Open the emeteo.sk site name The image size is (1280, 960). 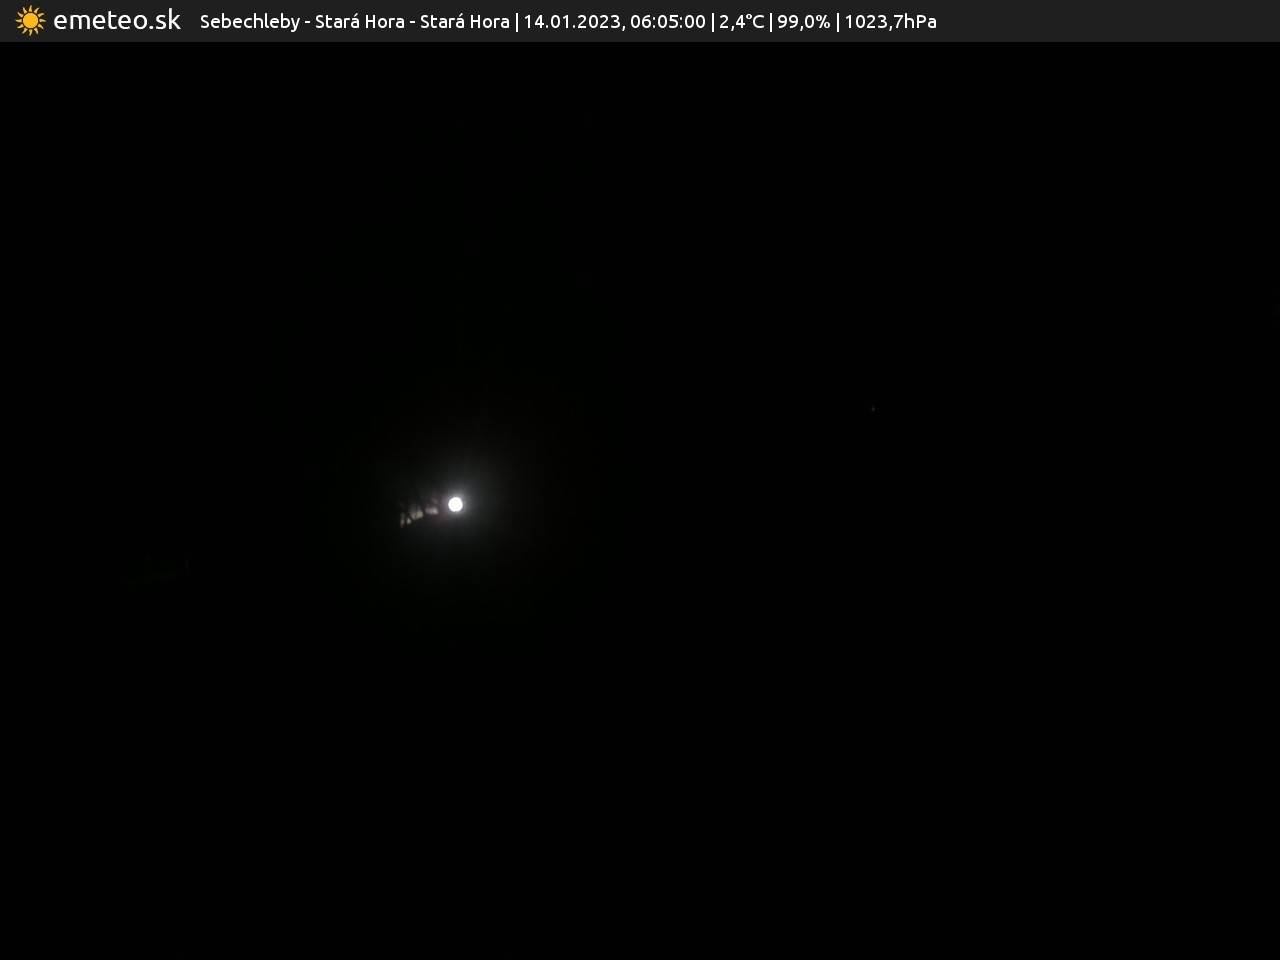coord(117,21)
